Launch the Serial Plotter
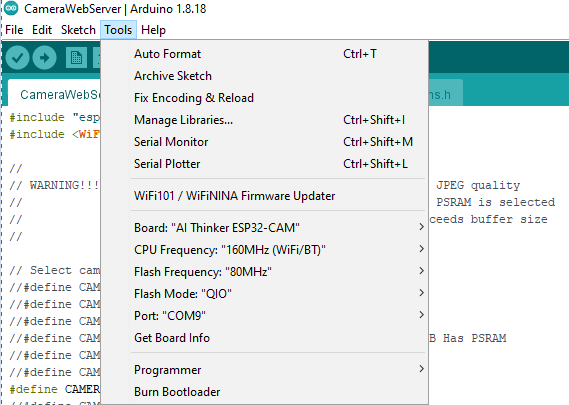The width and height of the screenshot is (569, 405). tap(265, 164)
